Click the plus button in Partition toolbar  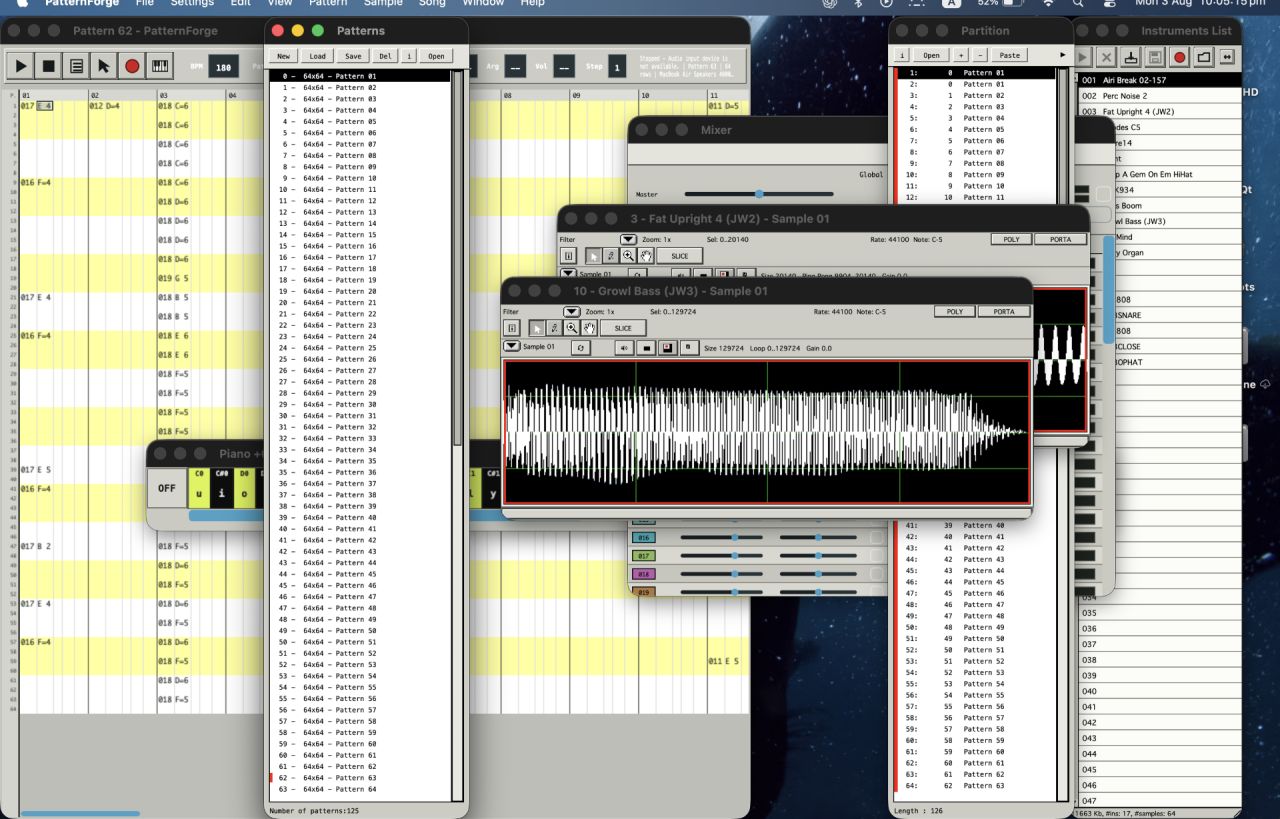click(x=962, y=55)
